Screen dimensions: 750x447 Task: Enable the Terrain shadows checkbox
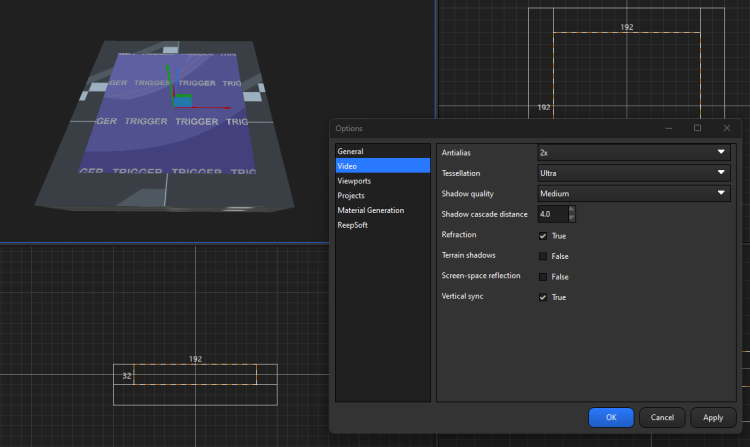(543, 256)
